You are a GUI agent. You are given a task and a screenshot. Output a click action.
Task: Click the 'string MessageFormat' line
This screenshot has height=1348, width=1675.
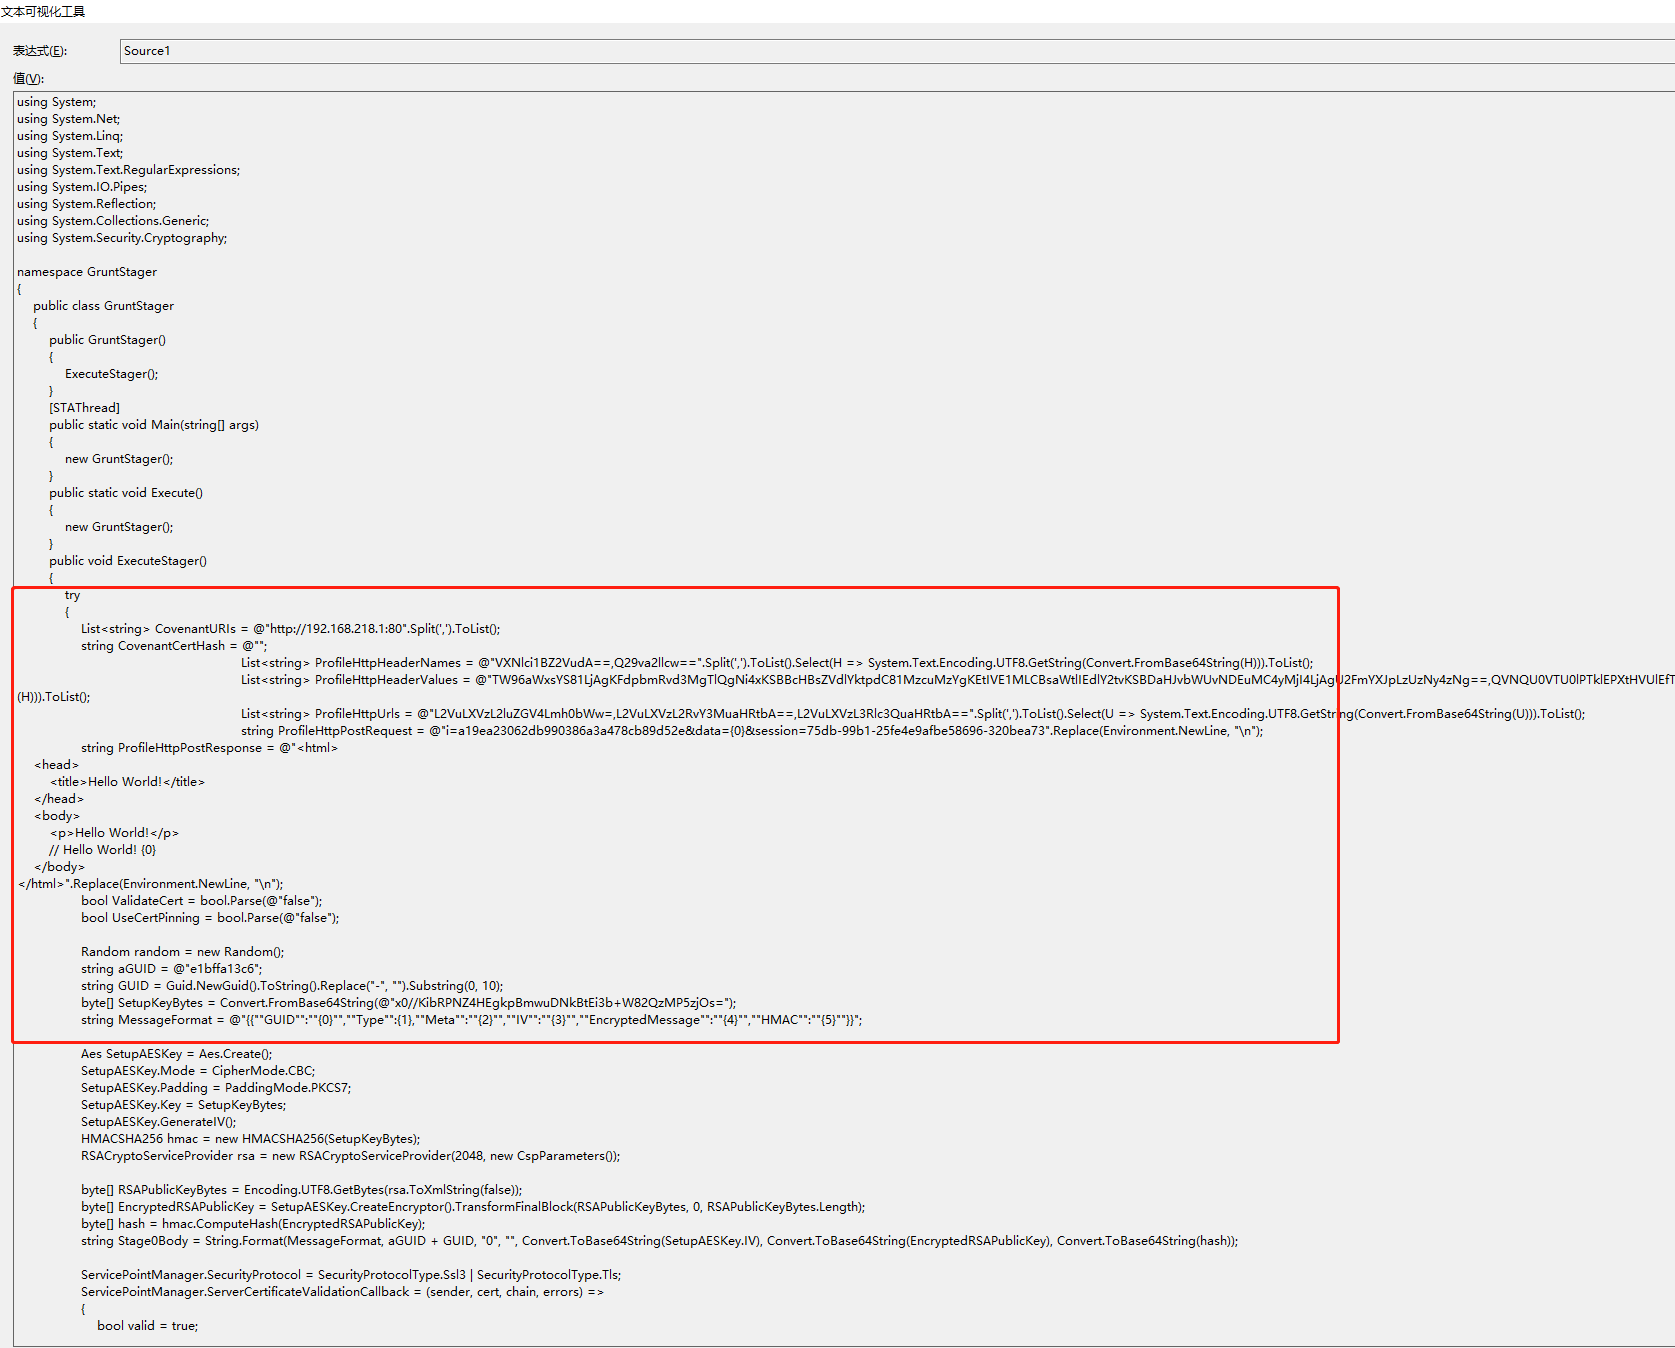tap(472, 1020)
